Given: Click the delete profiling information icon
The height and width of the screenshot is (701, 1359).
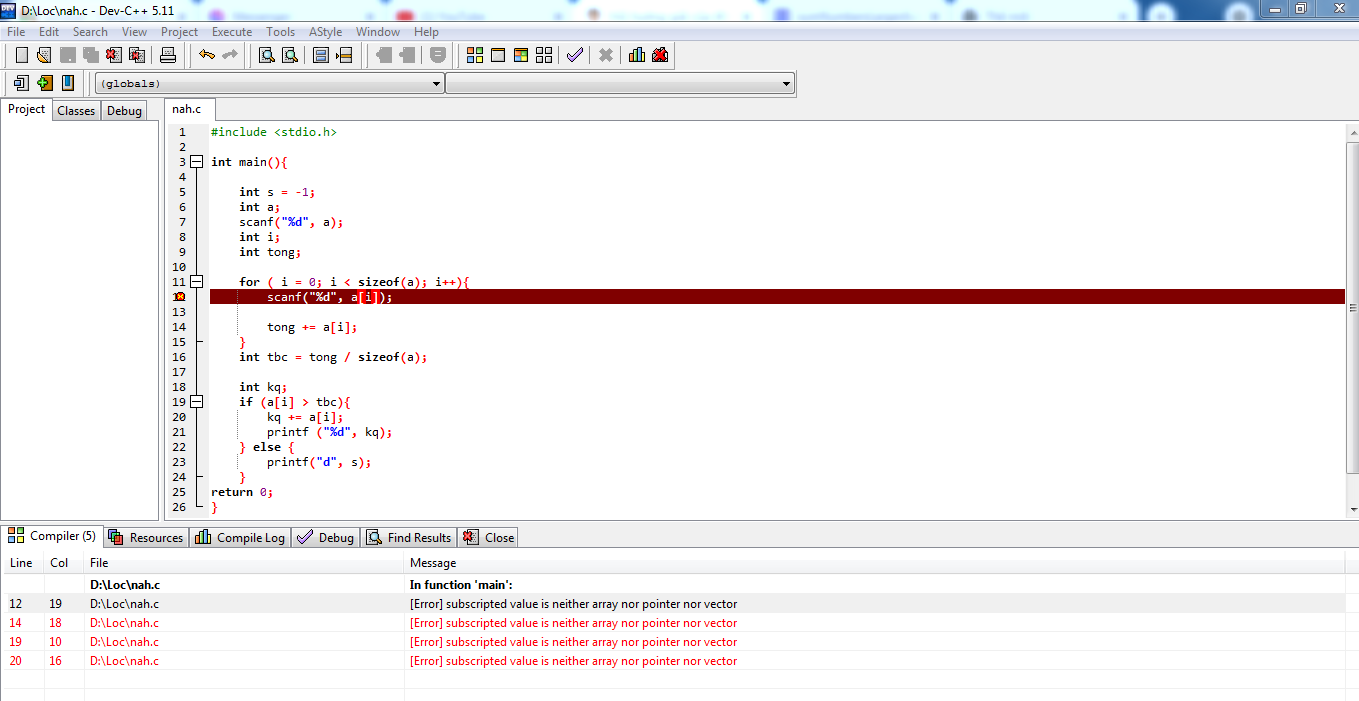Looking at the screenshot, I should coord(660,55).
